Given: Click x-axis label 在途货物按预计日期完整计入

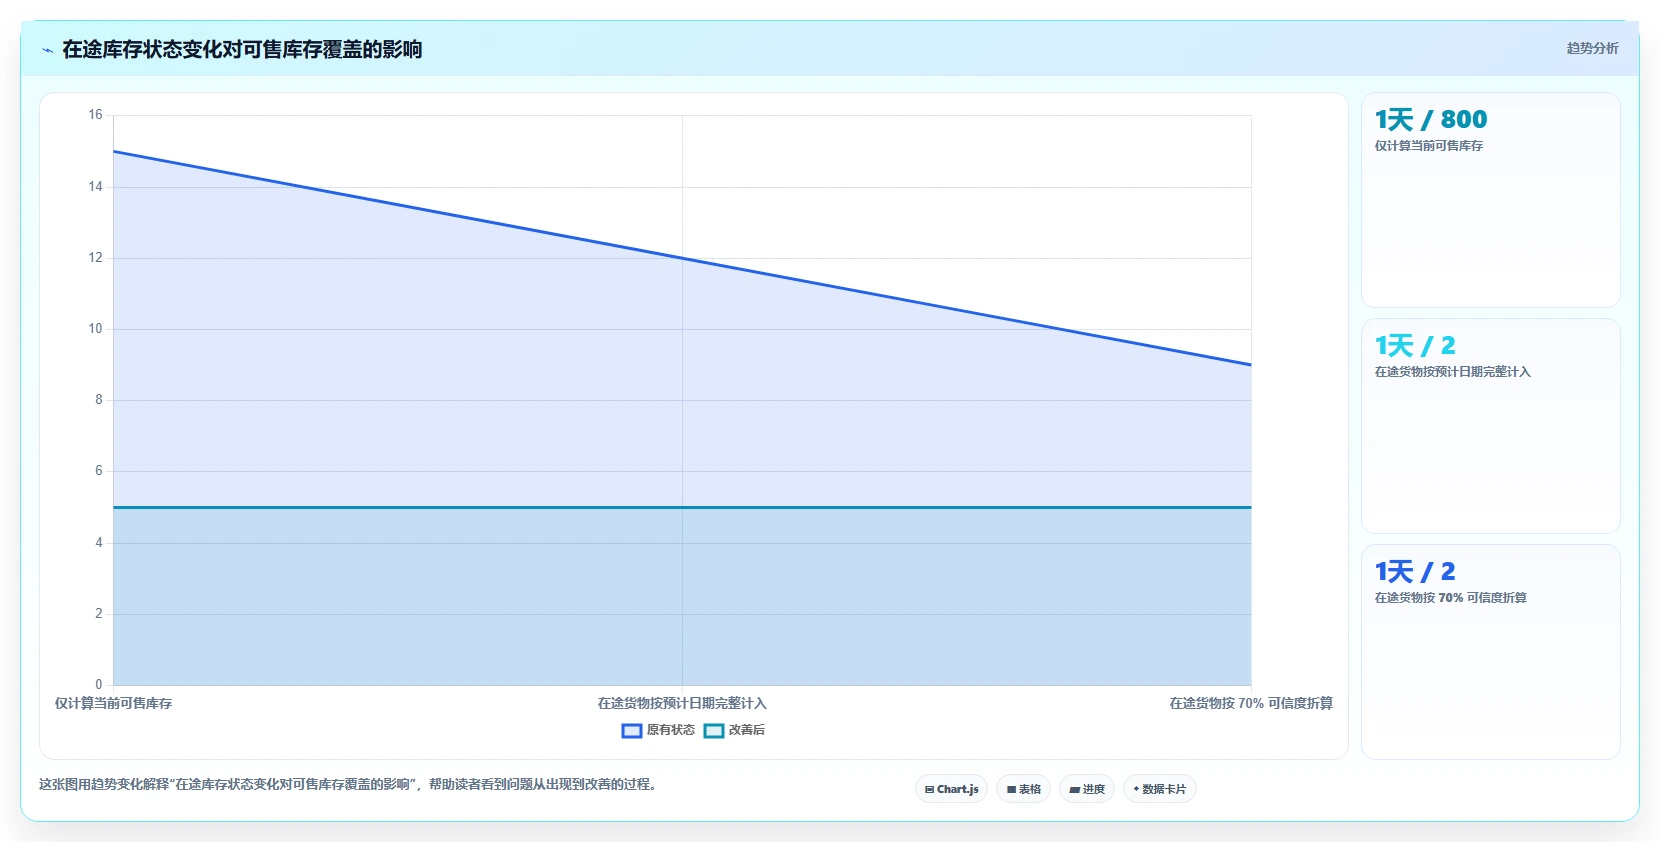Looking at the screenshot, I should pos(682,704).
